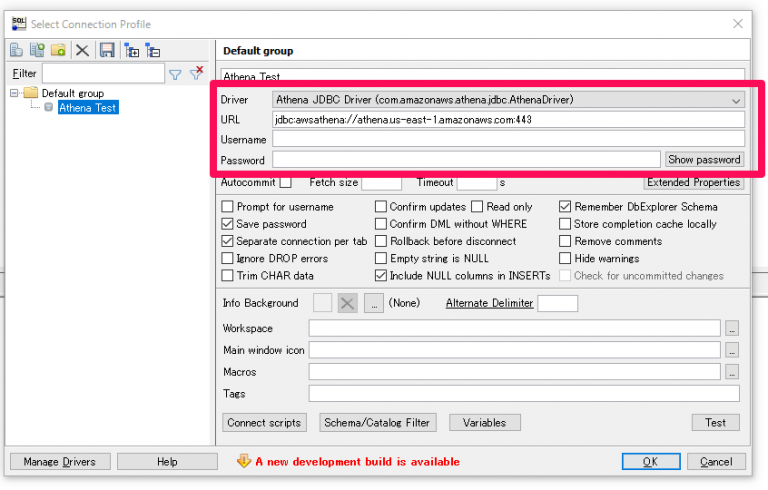
Task: Click the Cancel button
Action: pos(716,462)
